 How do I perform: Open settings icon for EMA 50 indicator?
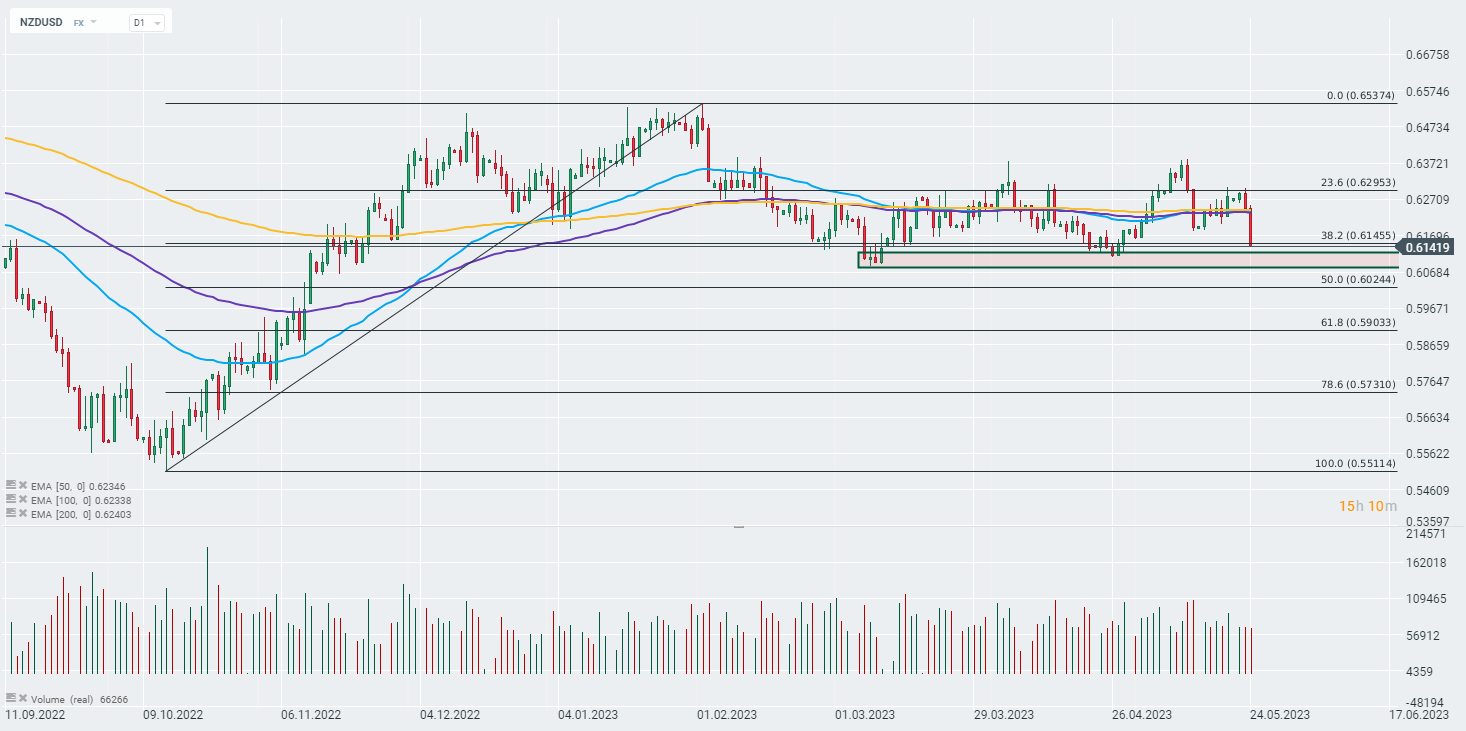pyautogui.click(x=11, y=484)
